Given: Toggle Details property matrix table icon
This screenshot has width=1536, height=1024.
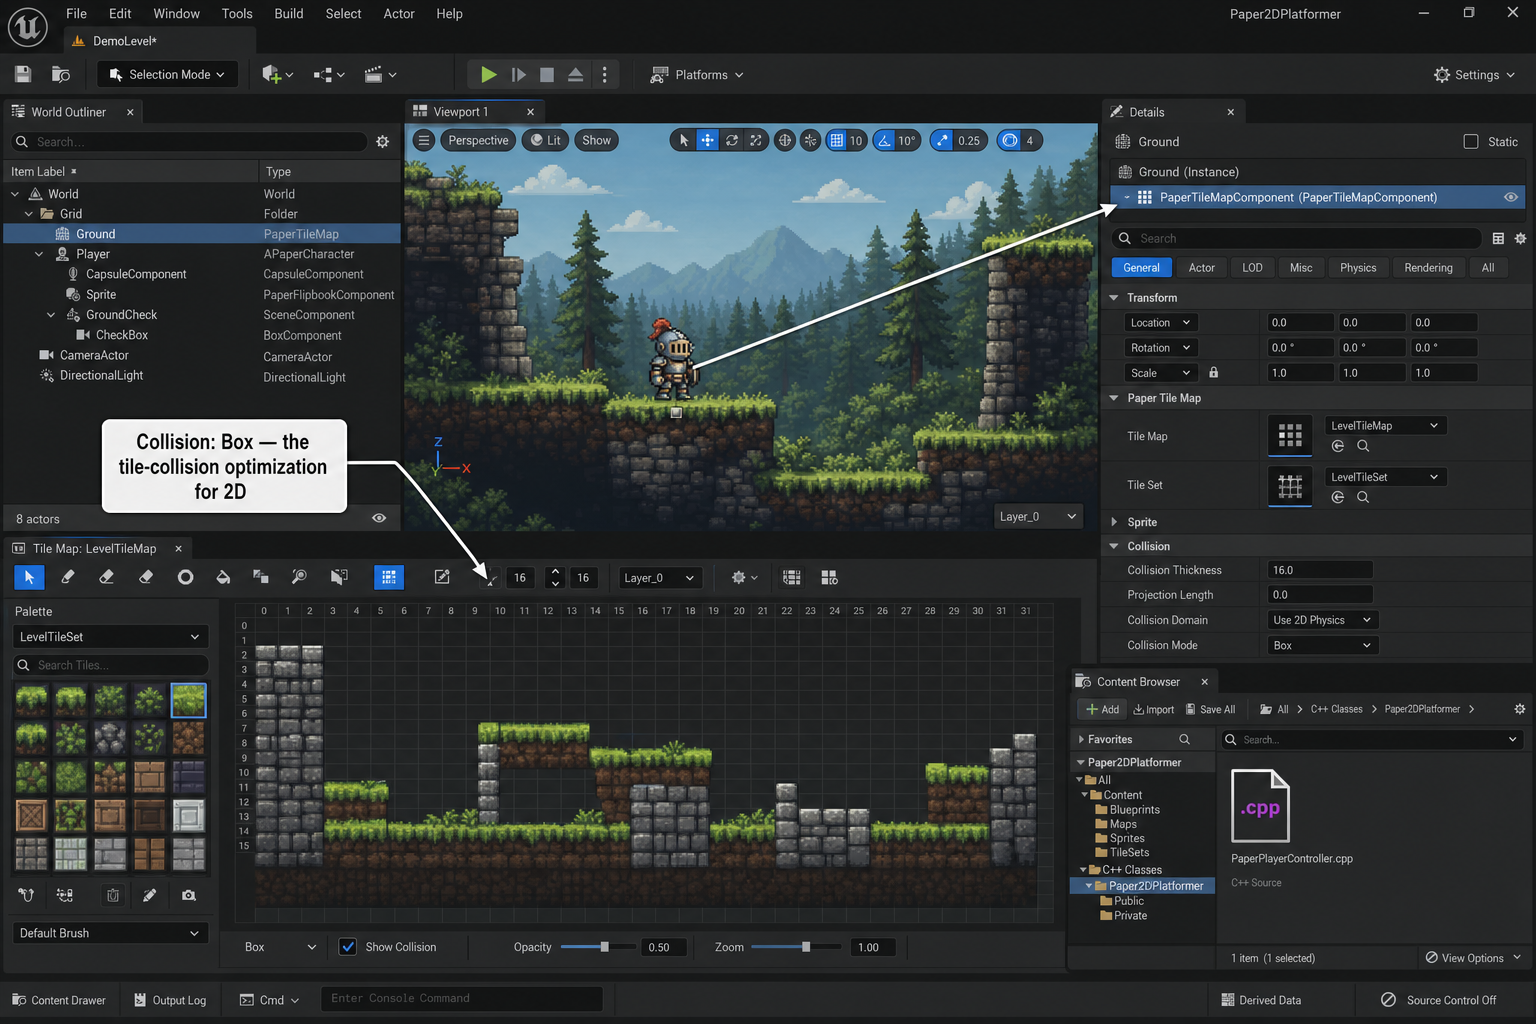Looking at the screenshot, I should [1498, 238].
